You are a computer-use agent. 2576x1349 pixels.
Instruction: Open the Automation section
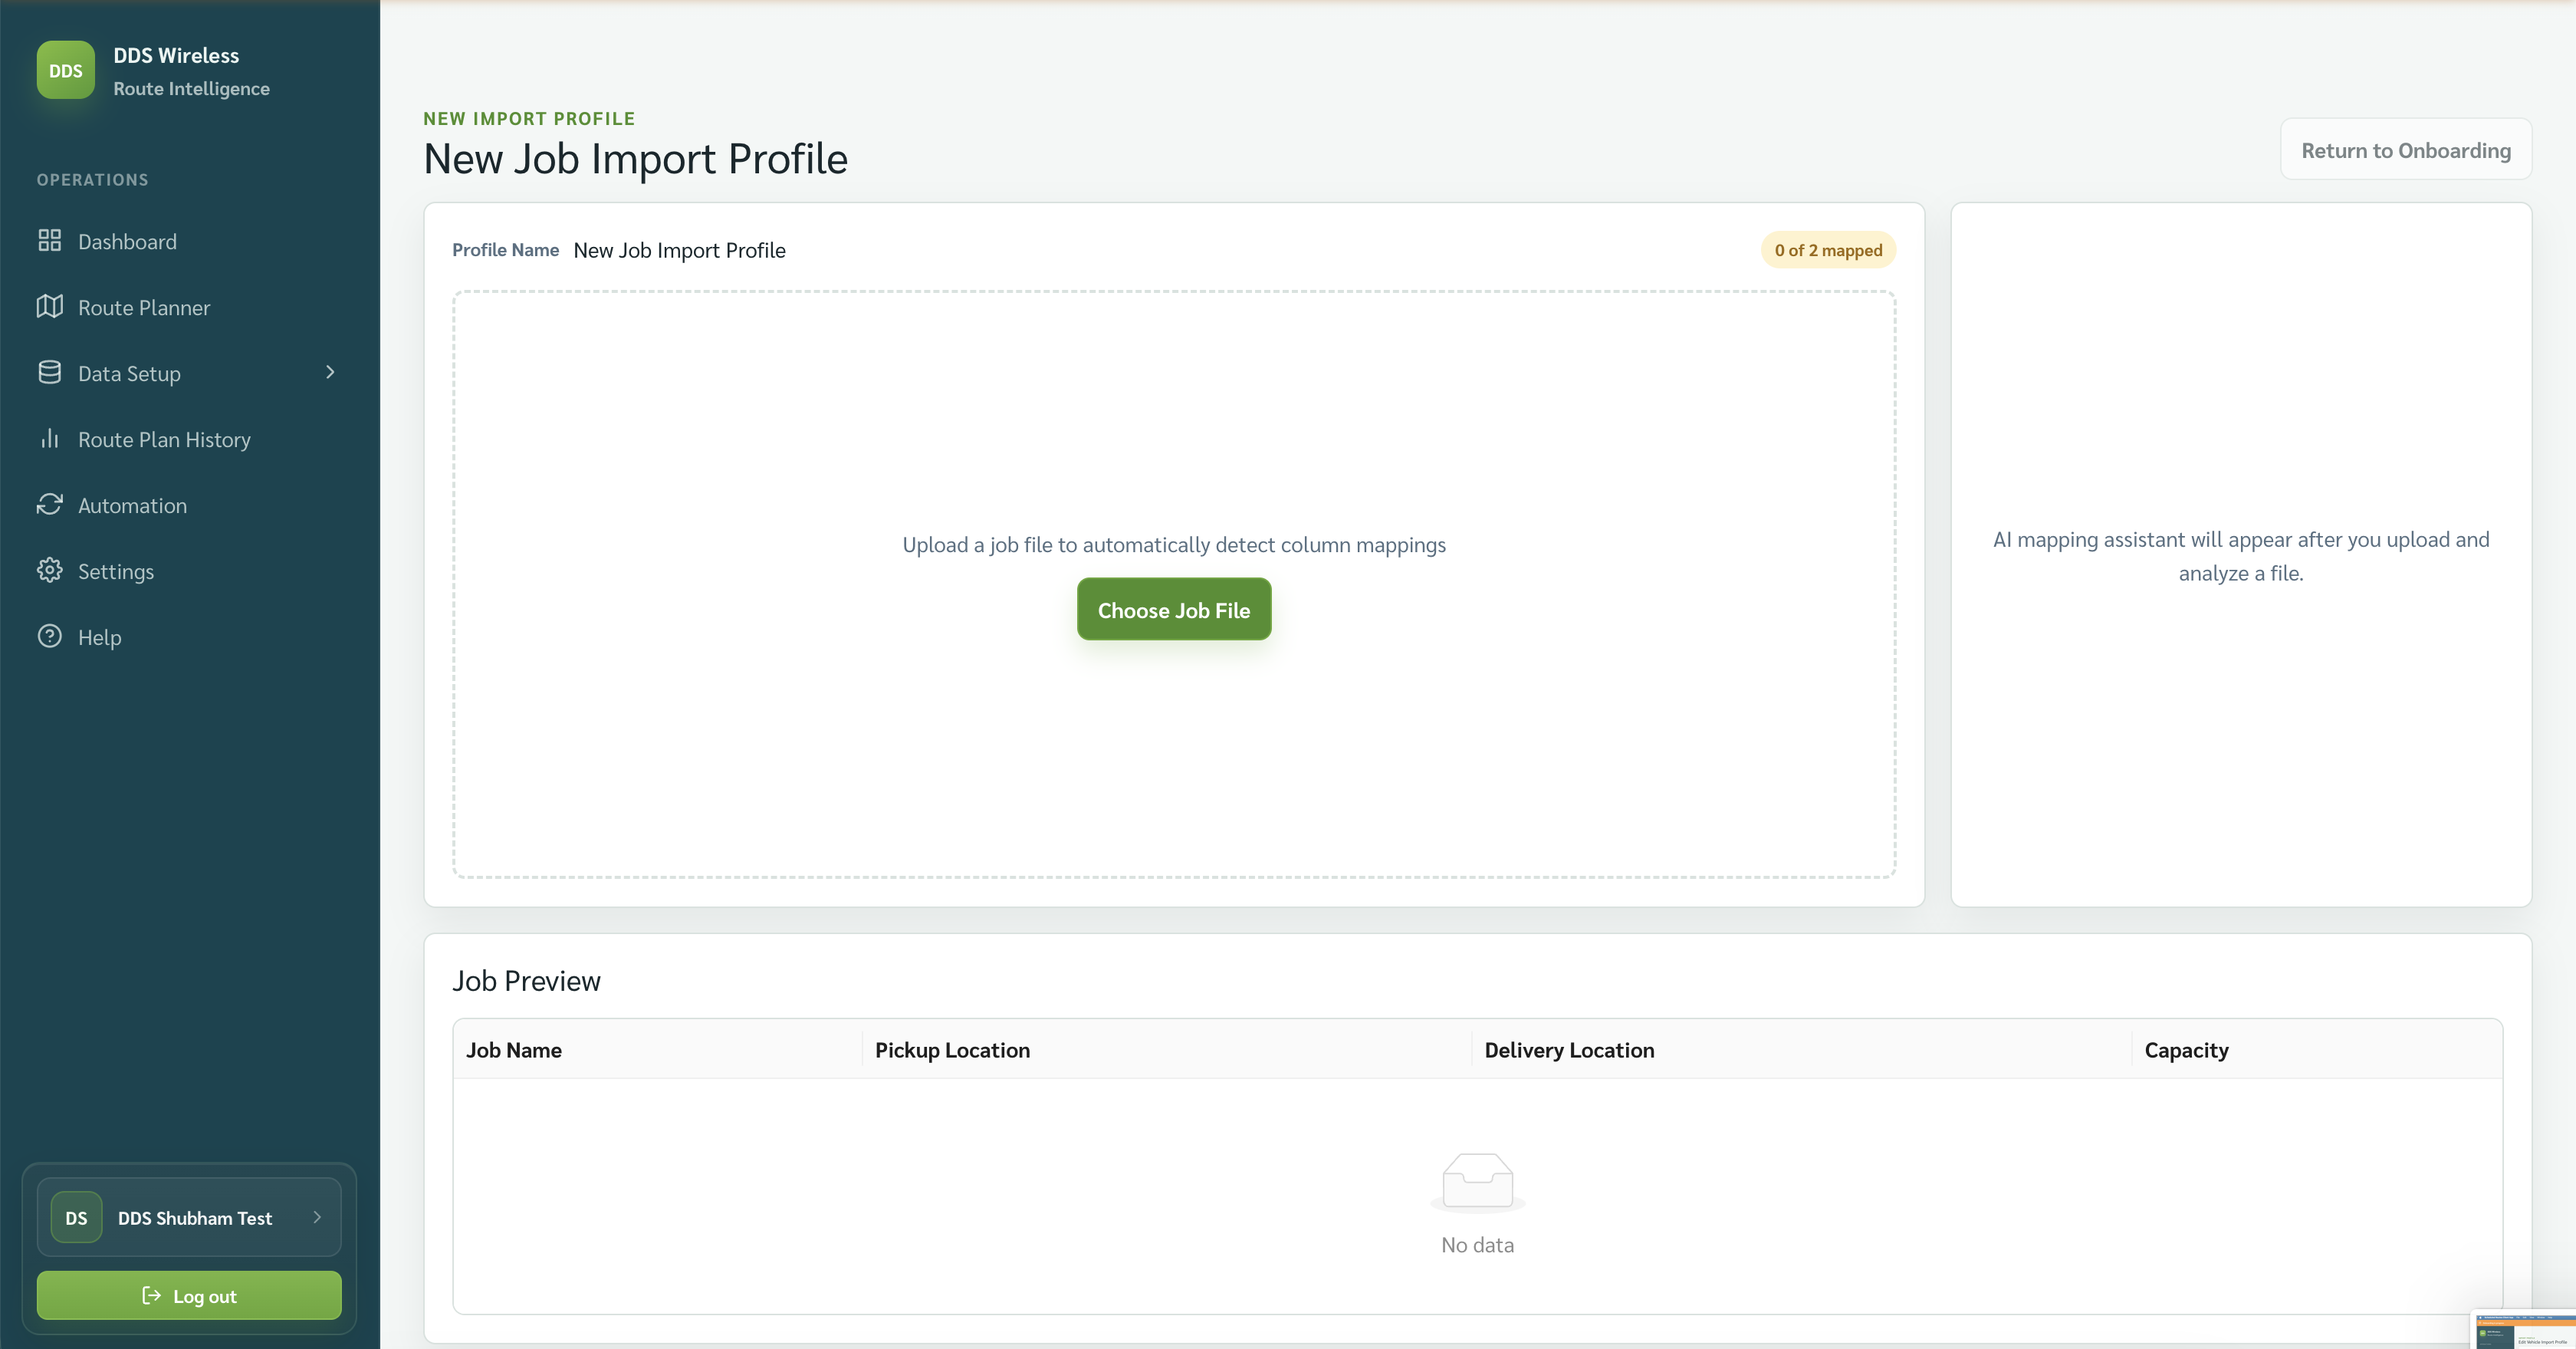point(189,505)
